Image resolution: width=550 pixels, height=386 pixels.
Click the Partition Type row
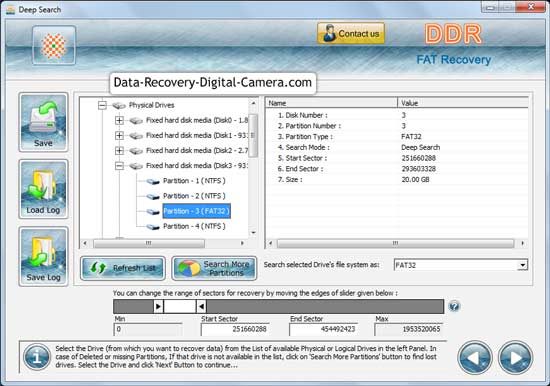tap(397, 137)
